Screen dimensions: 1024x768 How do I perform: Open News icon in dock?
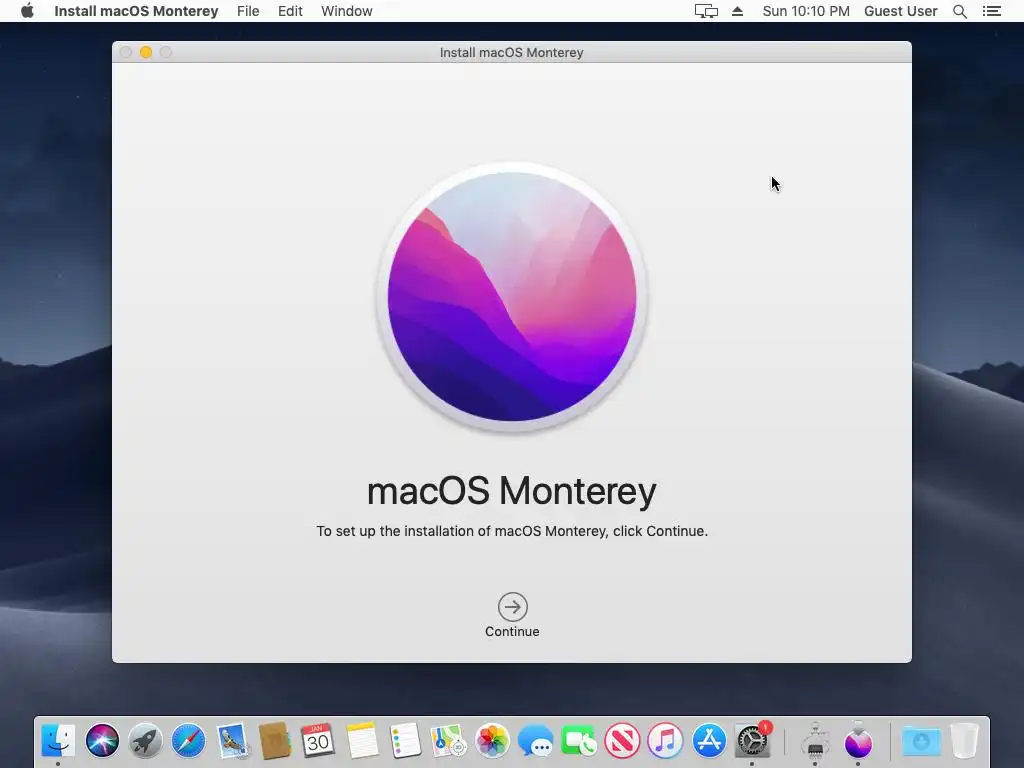point(622,741)
